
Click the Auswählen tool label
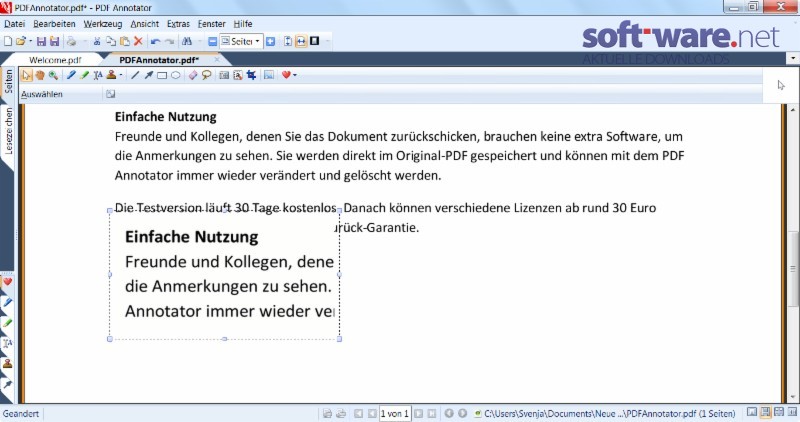[x=42, y=94]
